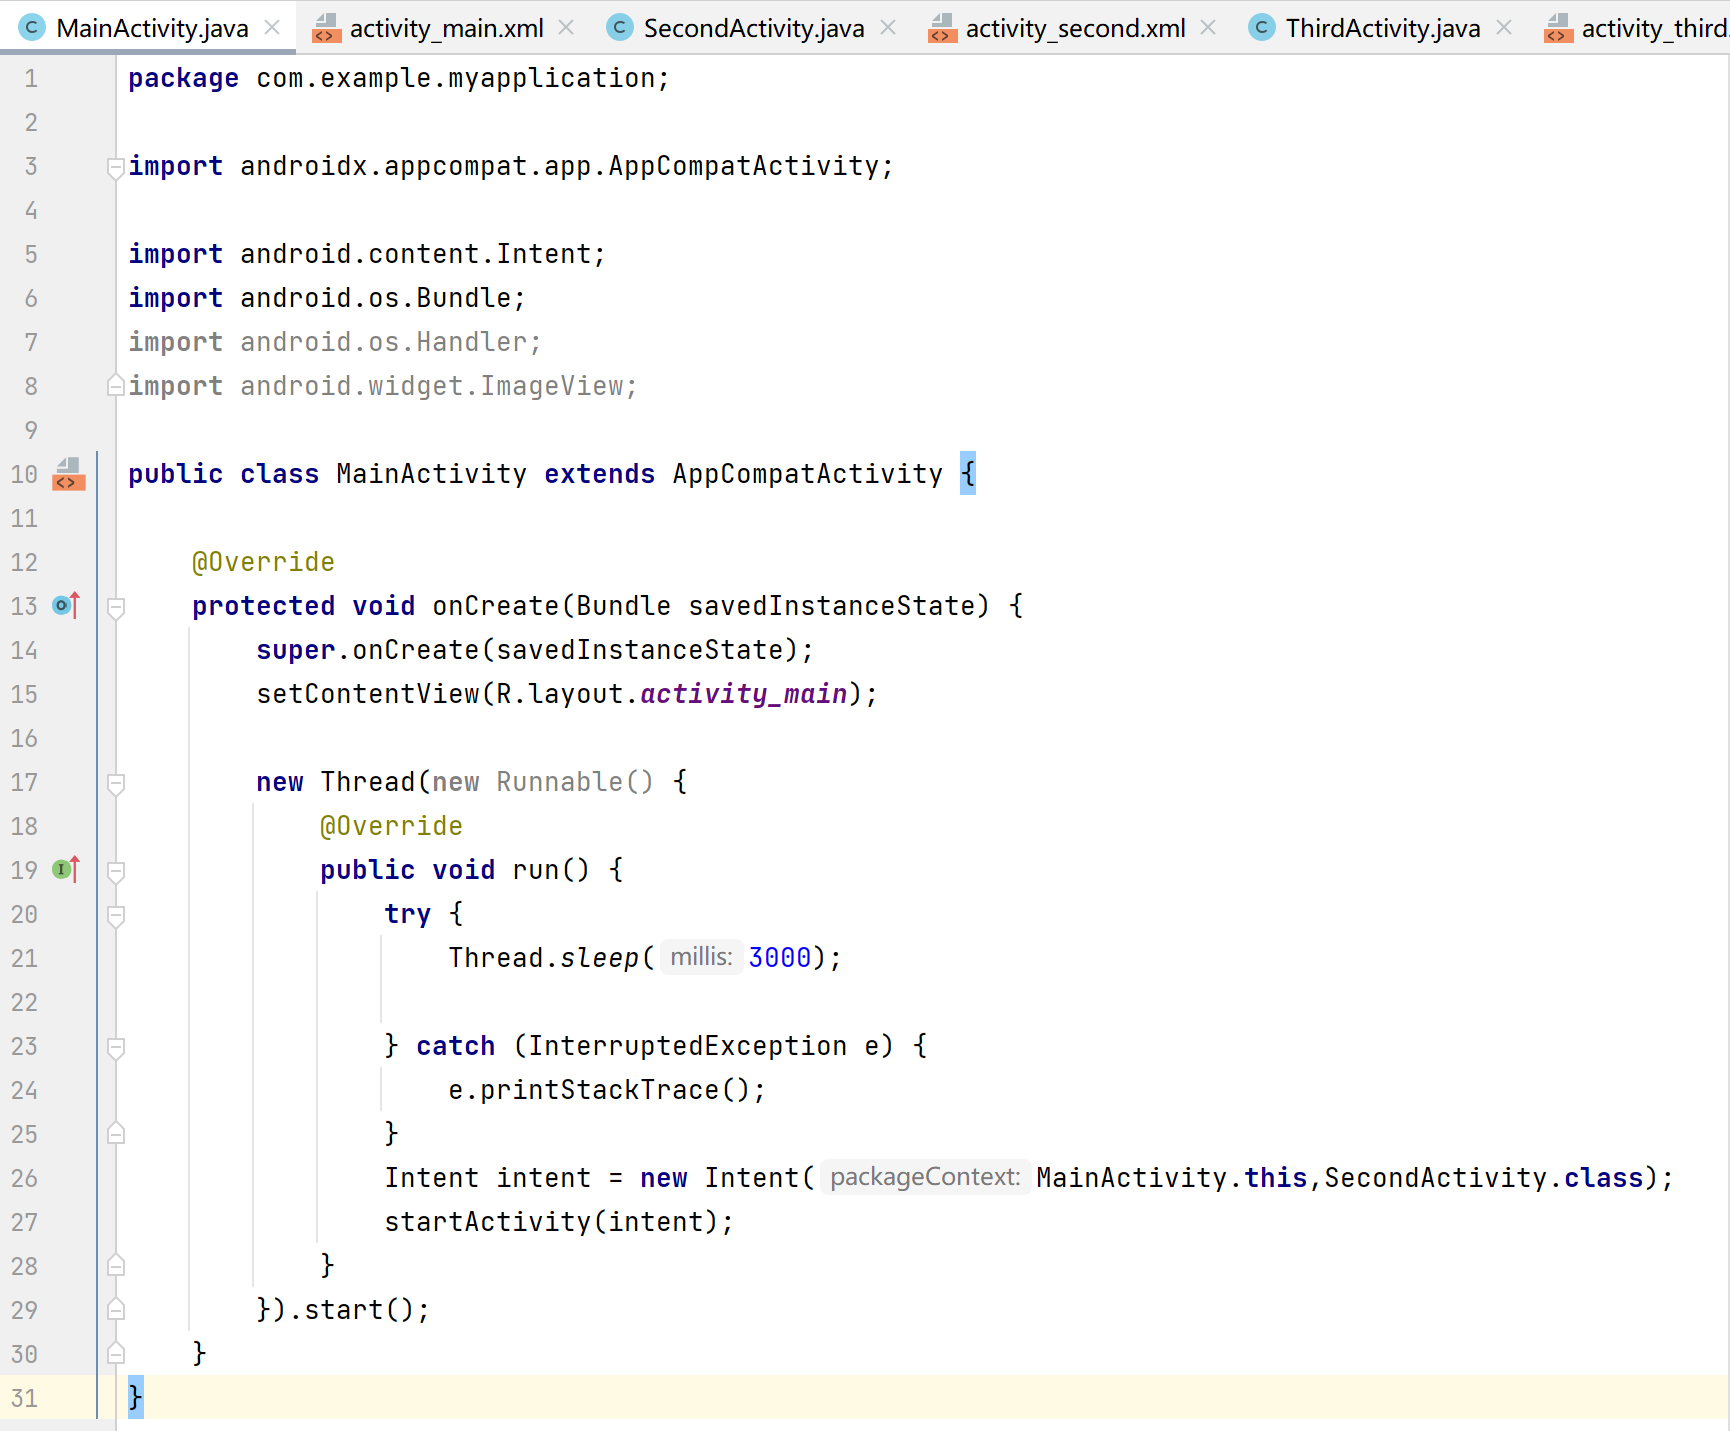Collapse the try block on line 20

click(115, 914)
